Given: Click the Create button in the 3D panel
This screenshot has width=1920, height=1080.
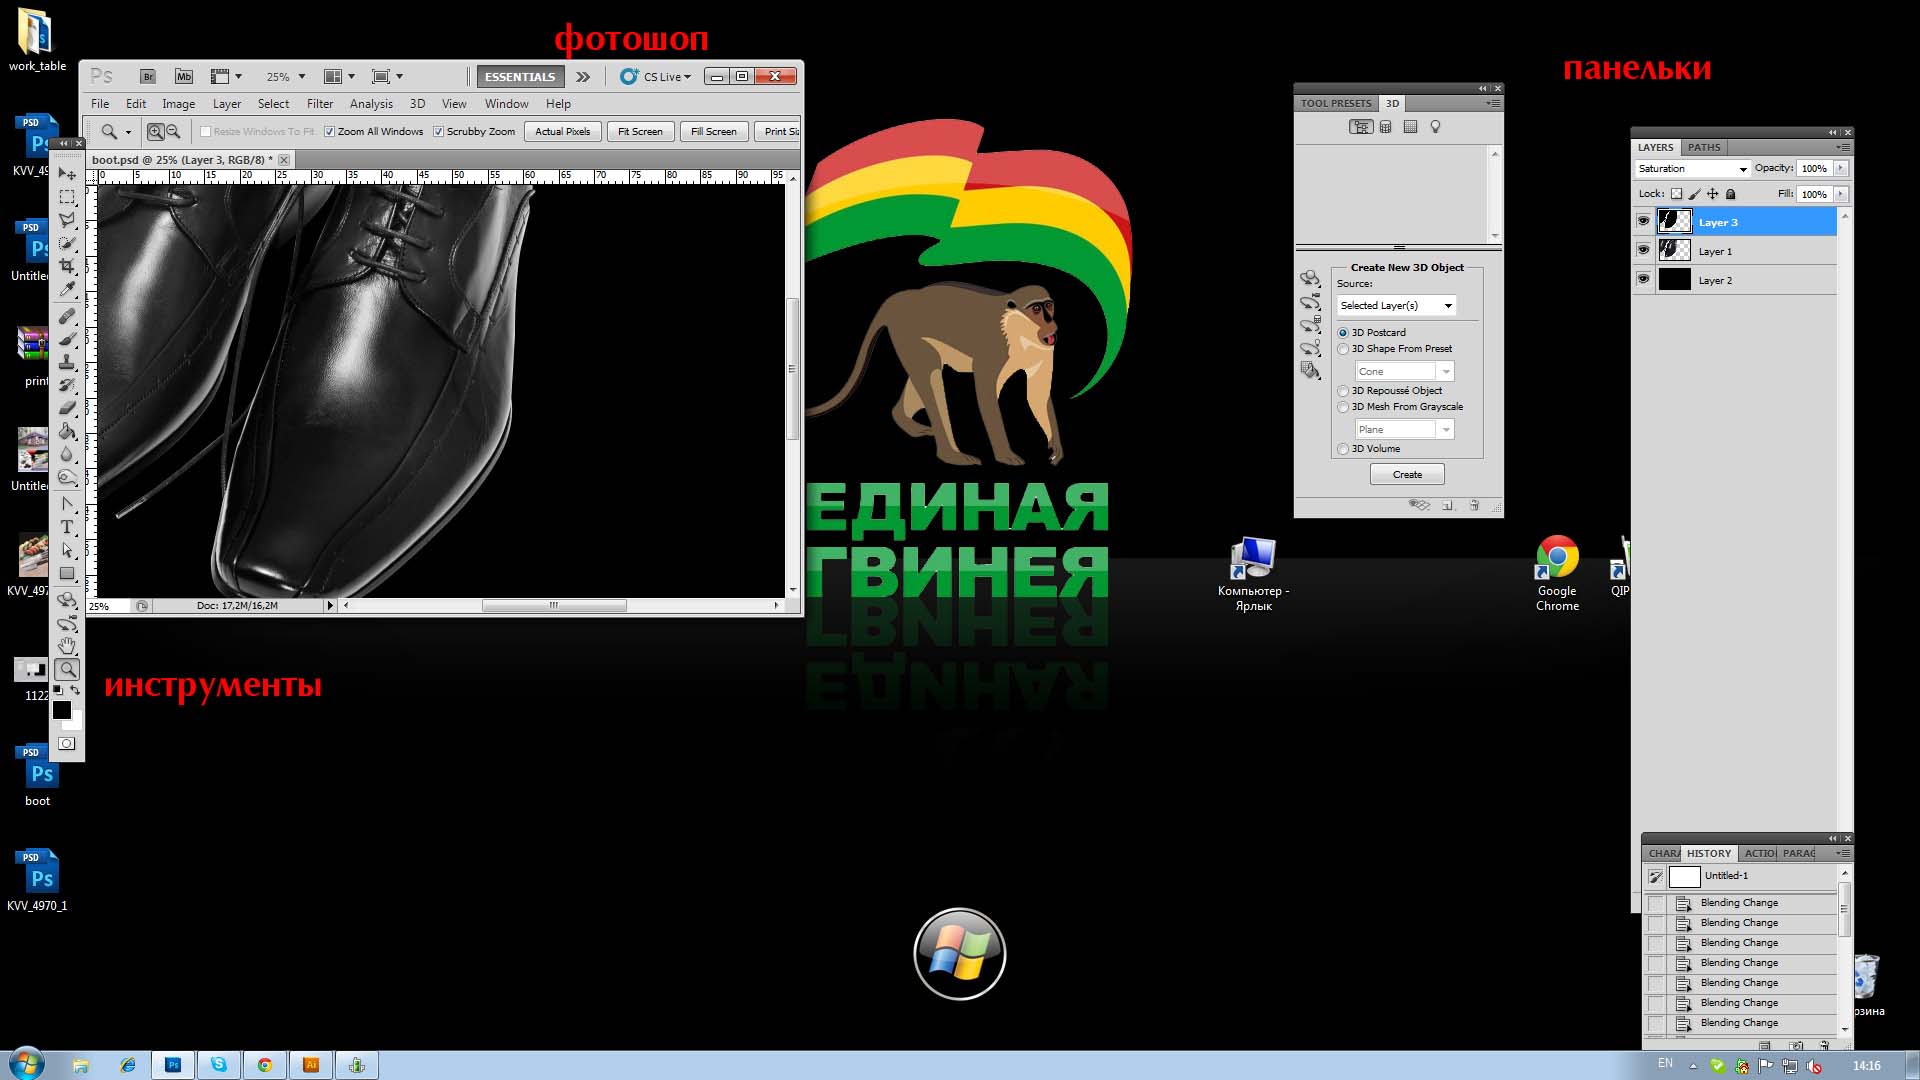Looking at the screenshot, I should (x=1406, y=474).
